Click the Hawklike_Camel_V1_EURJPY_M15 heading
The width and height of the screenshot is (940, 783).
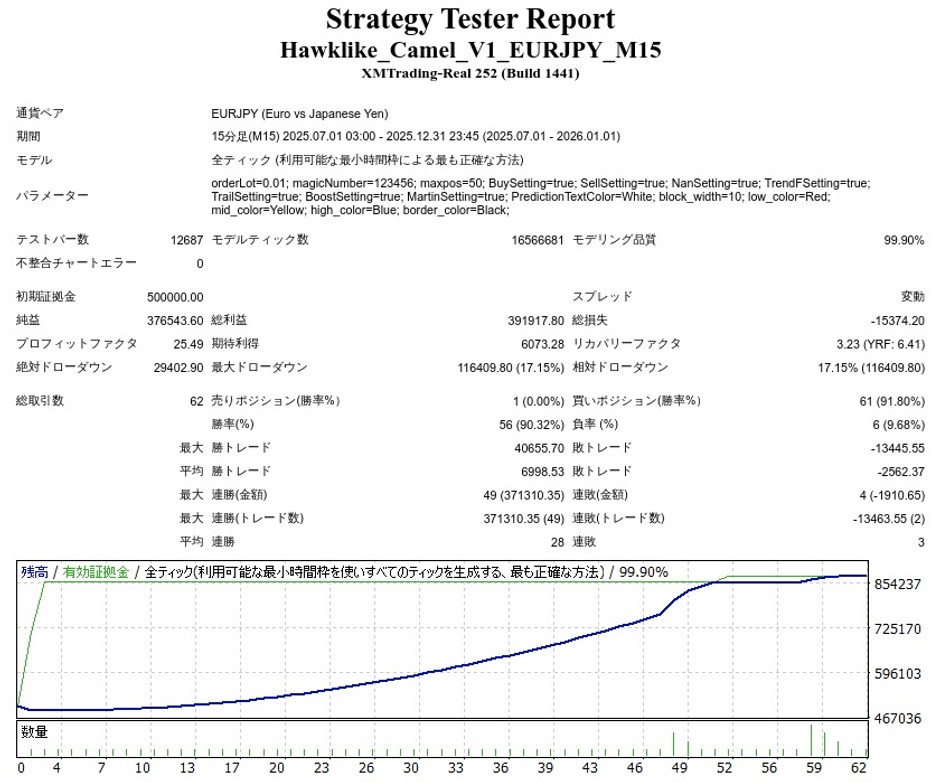click(x=469, y=50)
